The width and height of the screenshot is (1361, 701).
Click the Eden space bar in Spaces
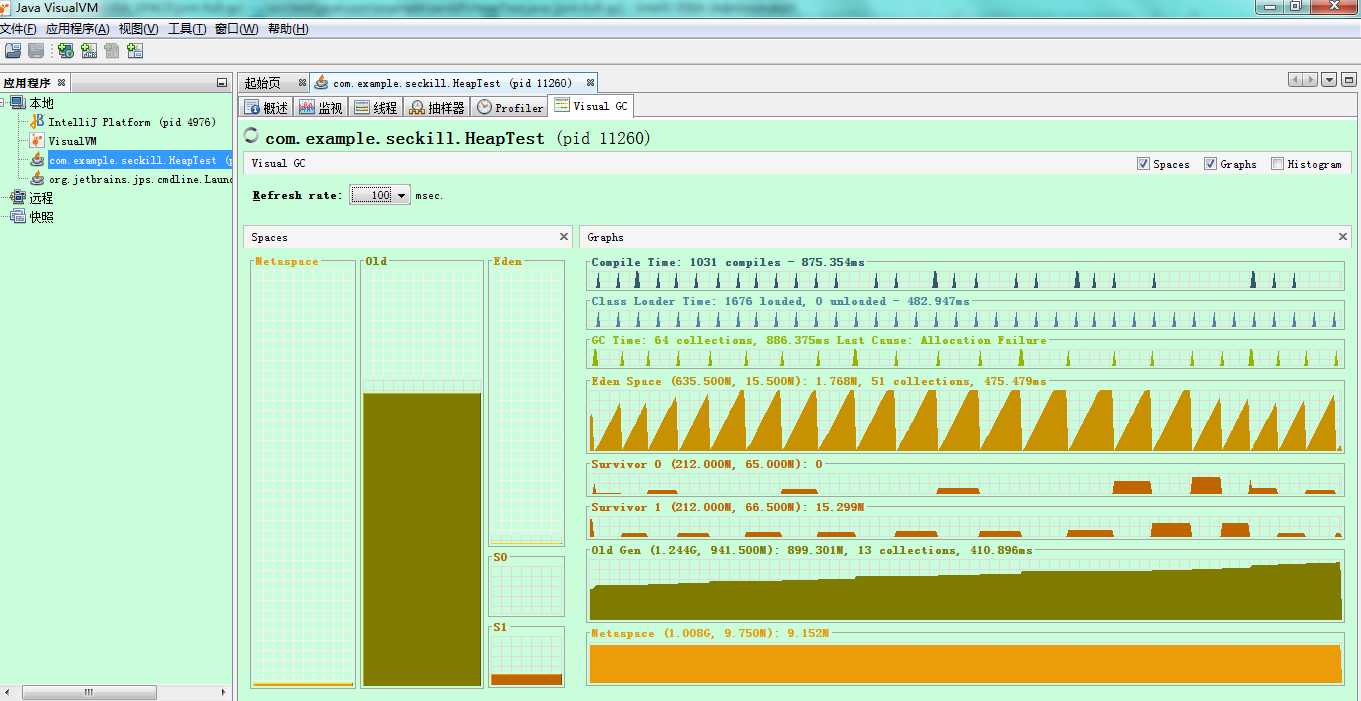[527, 405]
